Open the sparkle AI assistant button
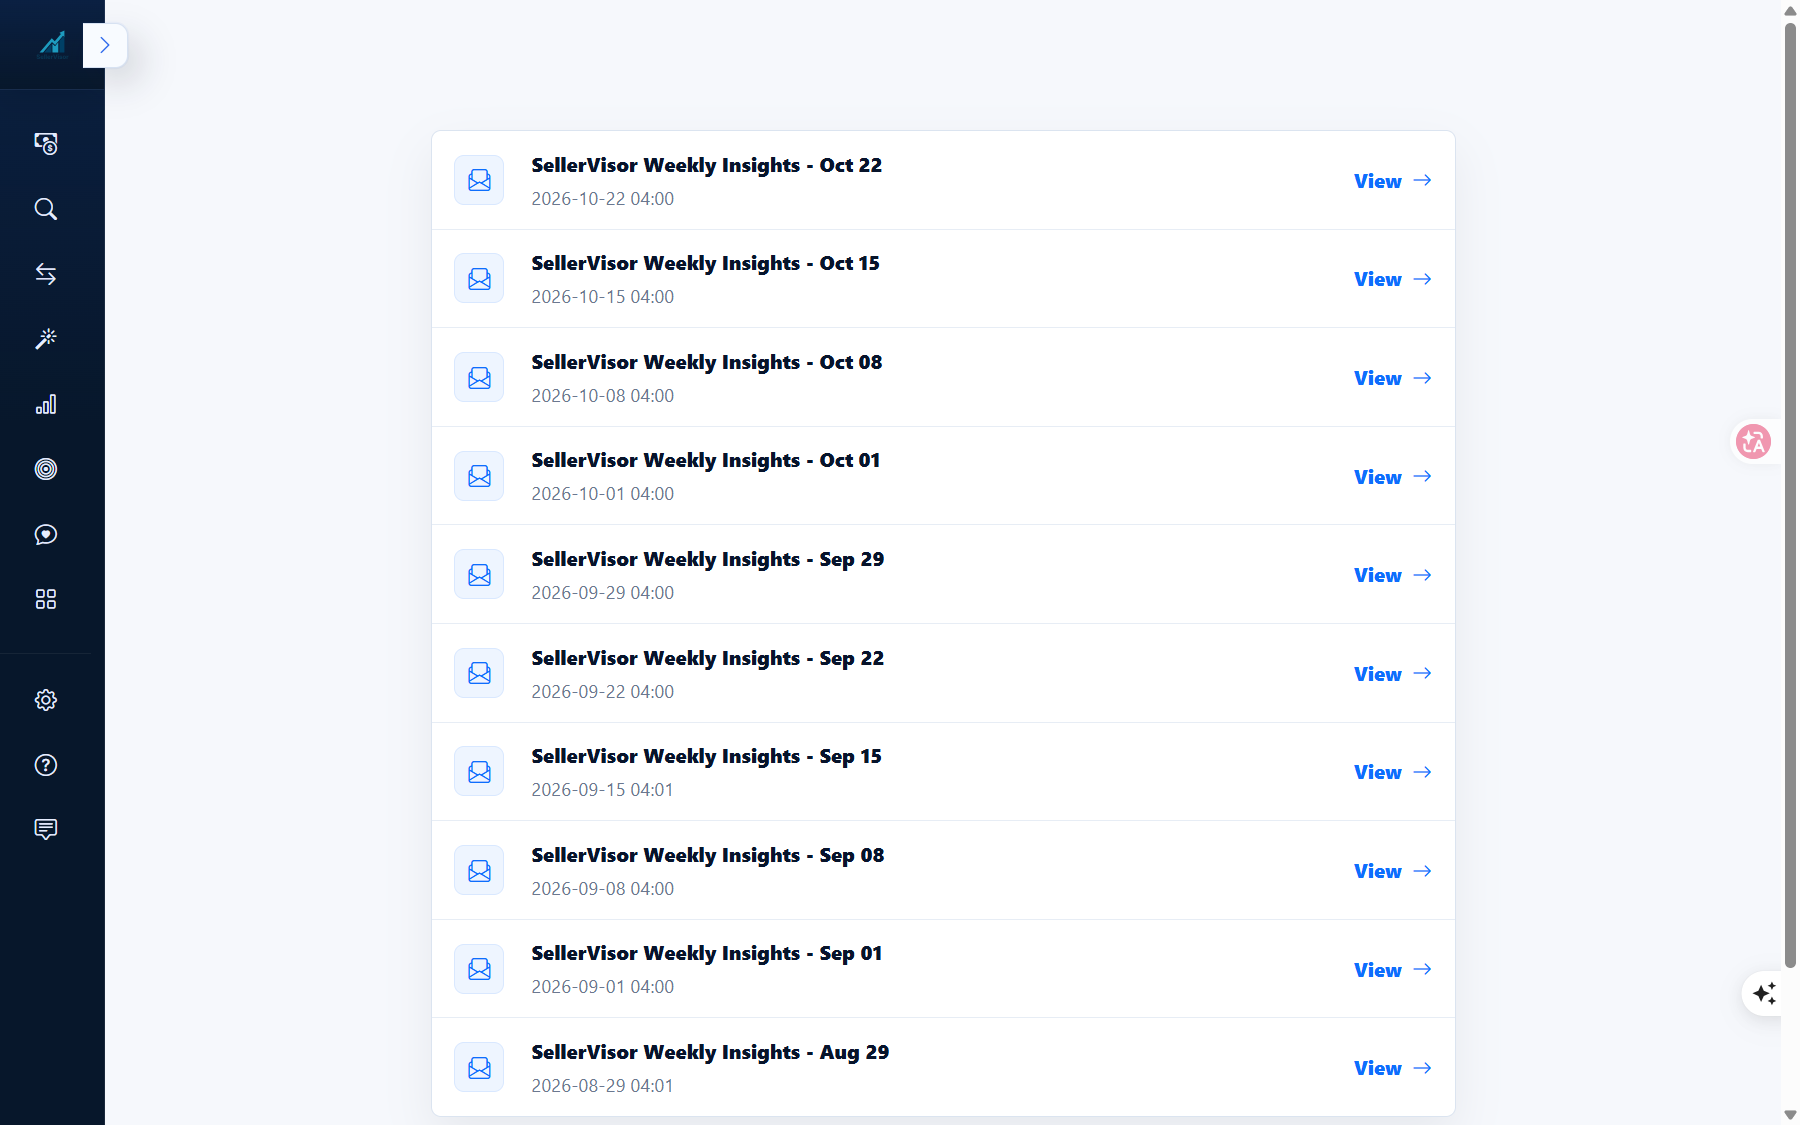The height and width of the screenshot is (1125, 1800). coord(1765,993)
